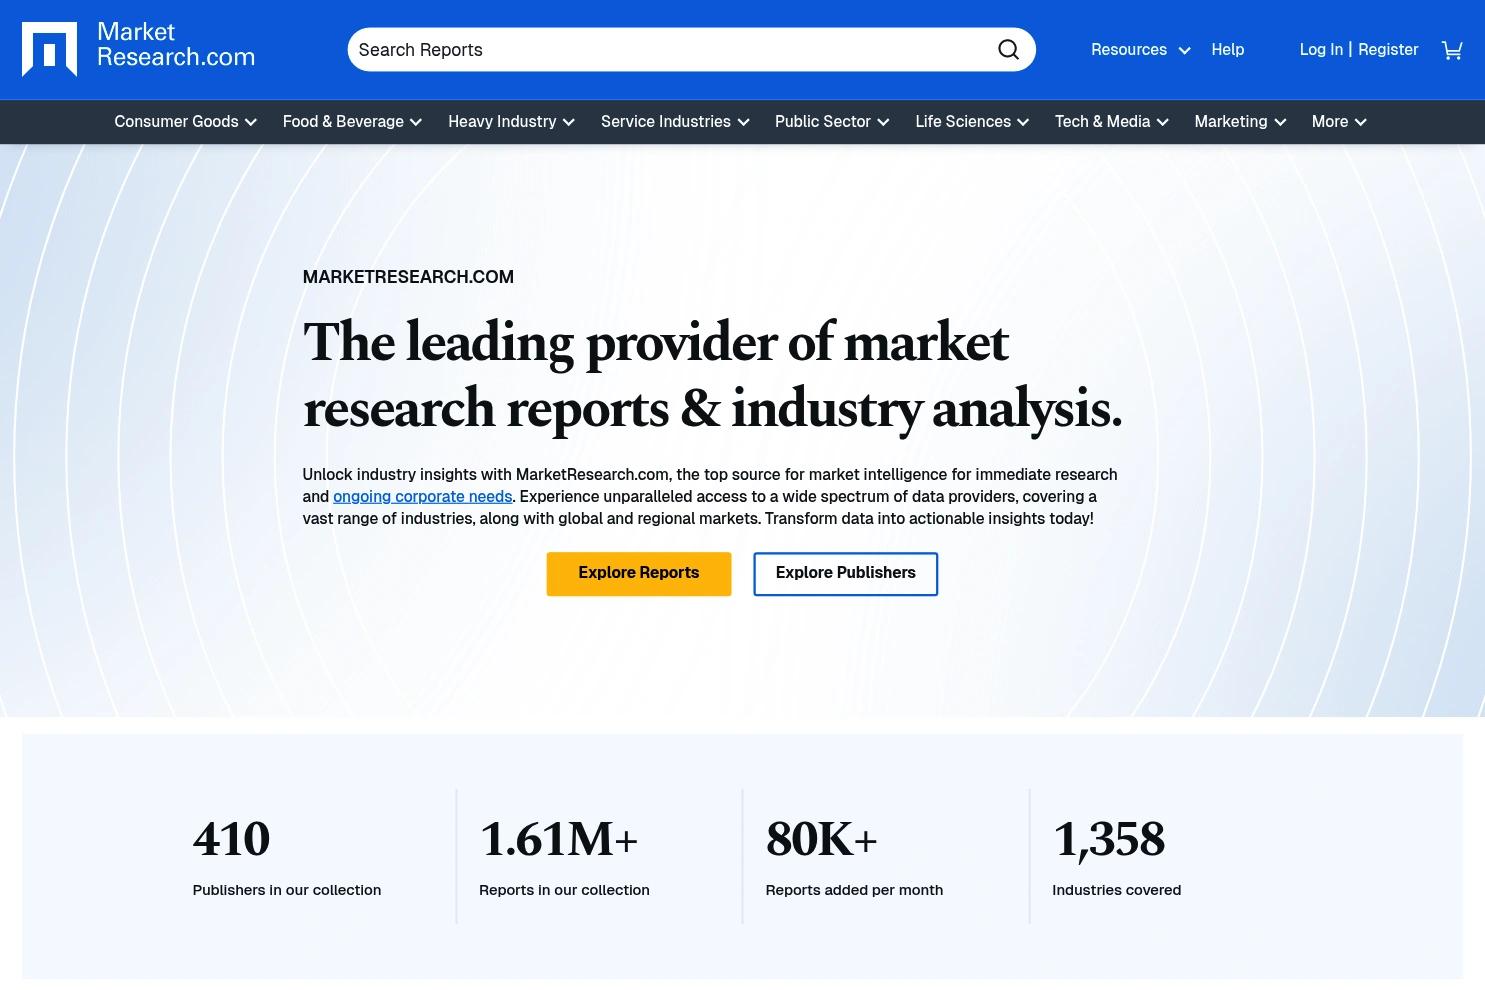
Task: Expand the Resources dropdown
Action: click(1140, 50)
